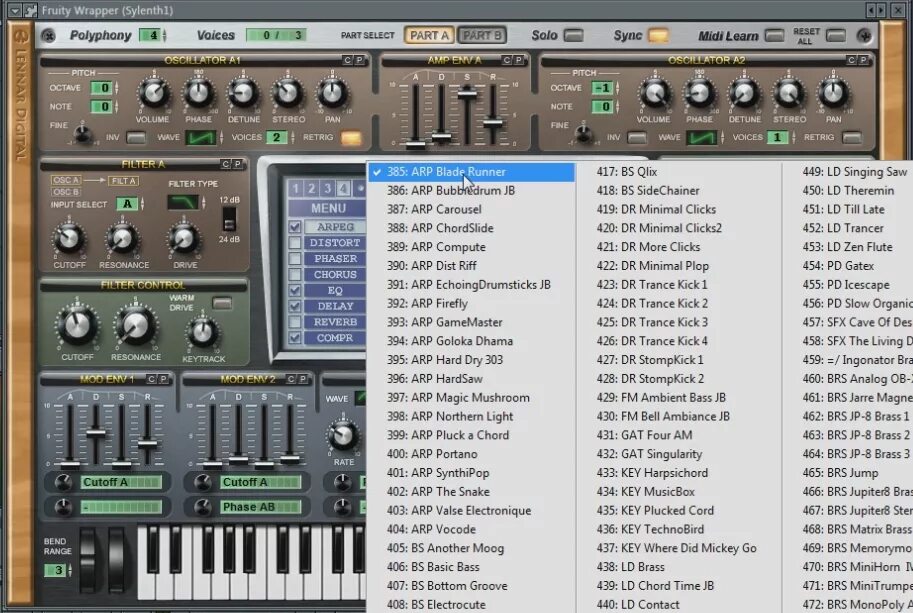Select preset 452: LD Trancer
This screenshot has height=613, width=913.
(849, 228)
